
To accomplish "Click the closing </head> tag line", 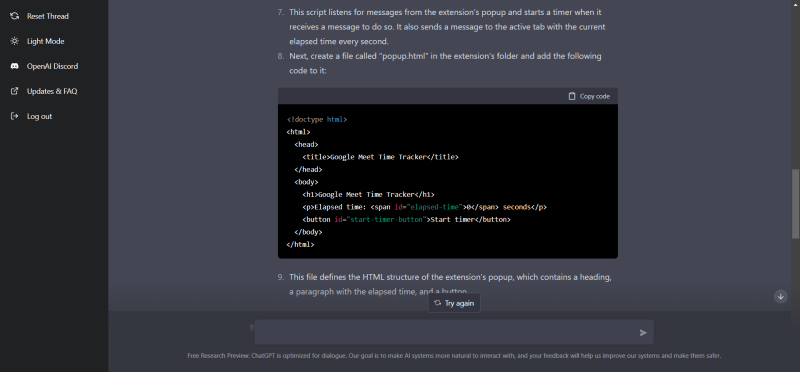I will tap(308, 169).
